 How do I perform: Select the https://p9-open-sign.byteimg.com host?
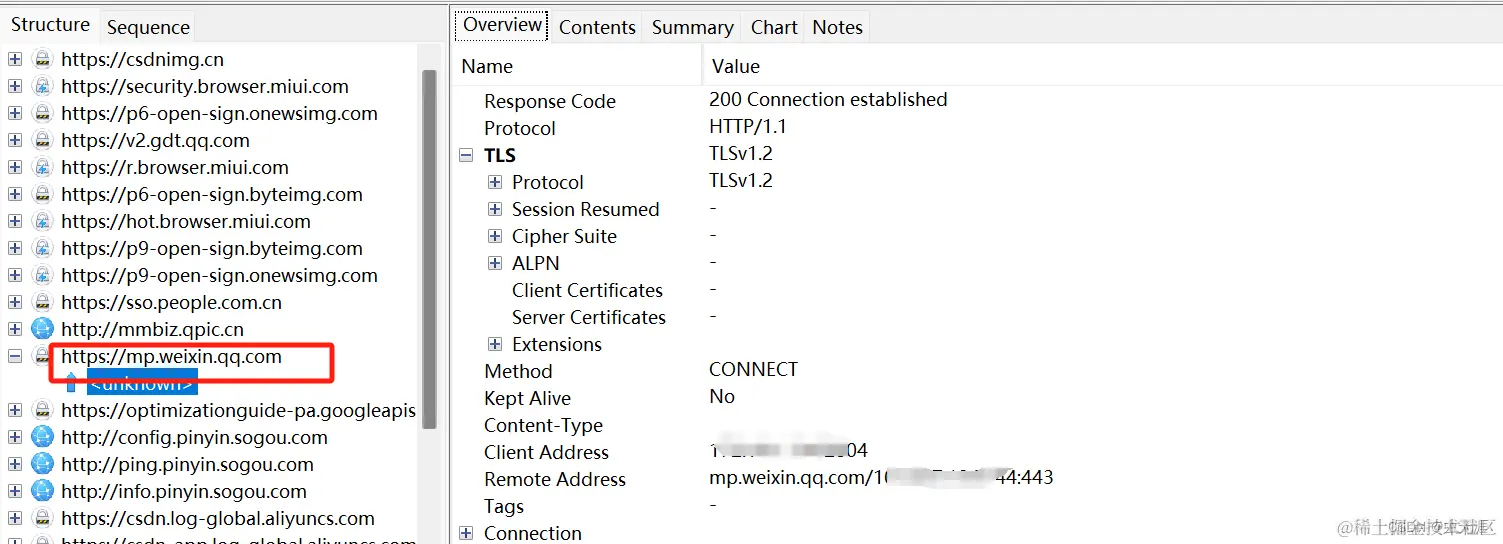[212, 248]
